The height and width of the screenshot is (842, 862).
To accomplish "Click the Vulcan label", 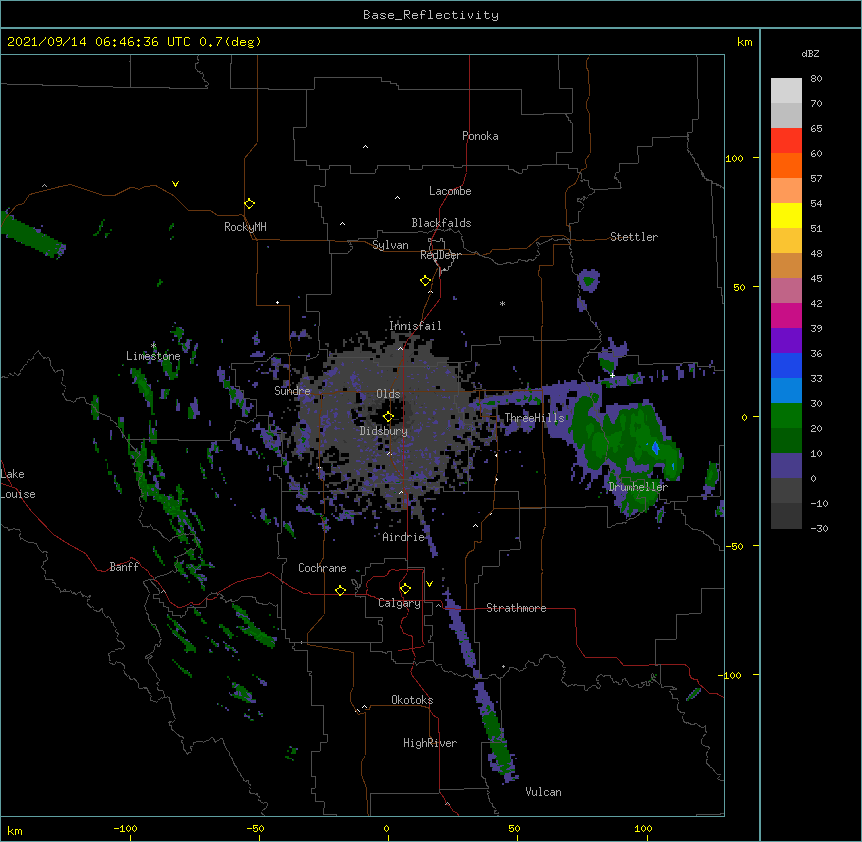I will click(x=543, y=792).
